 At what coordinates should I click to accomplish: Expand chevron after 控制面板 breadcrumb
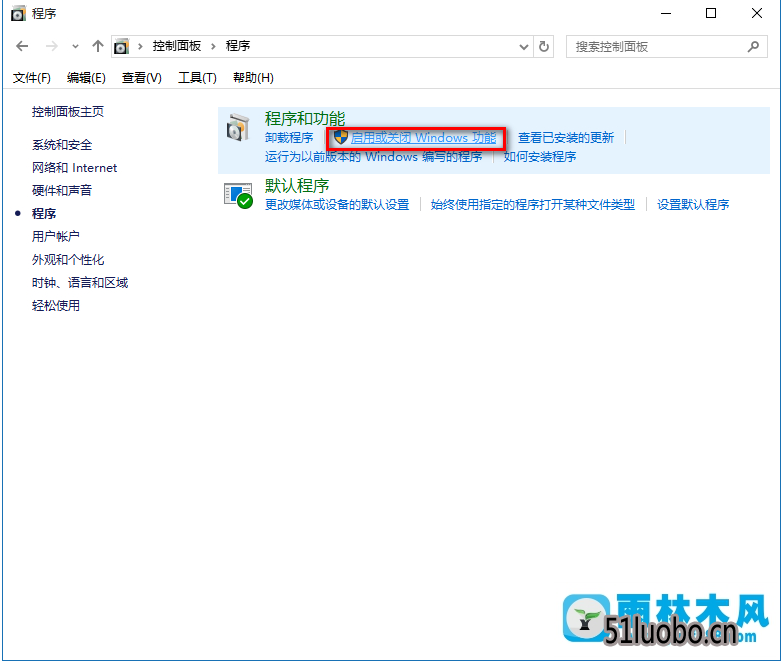(213, 46)
